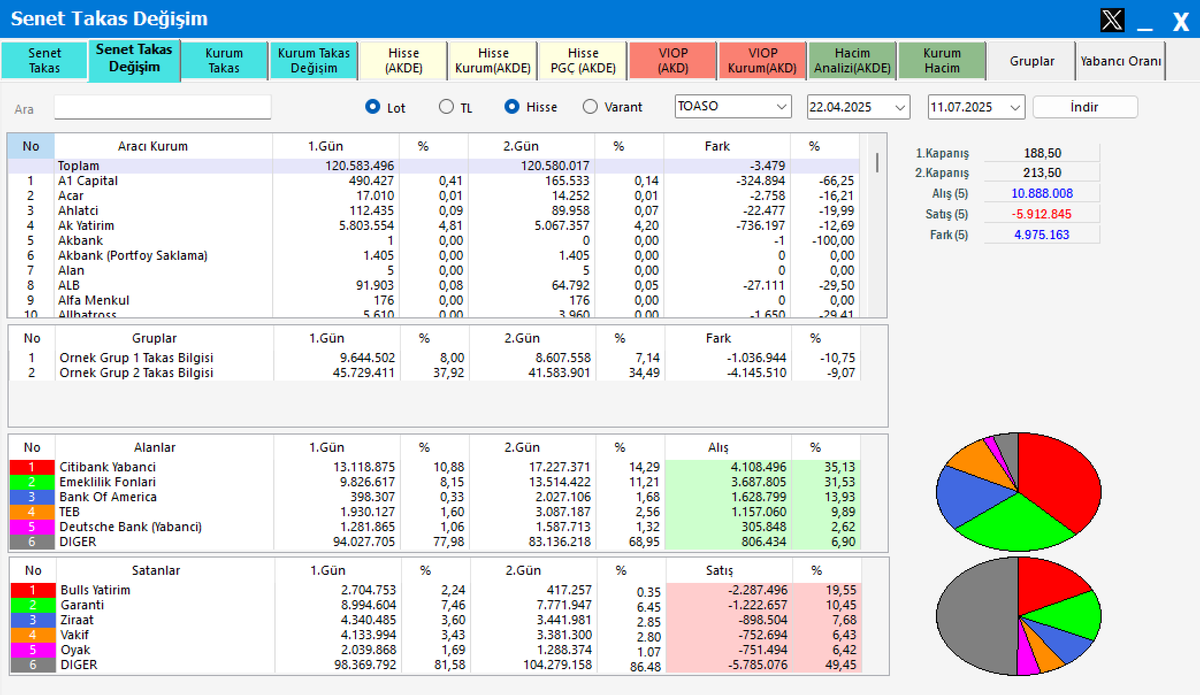Screen dimensions: 1200x695
Task: Switch to the Yabancı Oranı tab
Action: tap(1121, 61)
